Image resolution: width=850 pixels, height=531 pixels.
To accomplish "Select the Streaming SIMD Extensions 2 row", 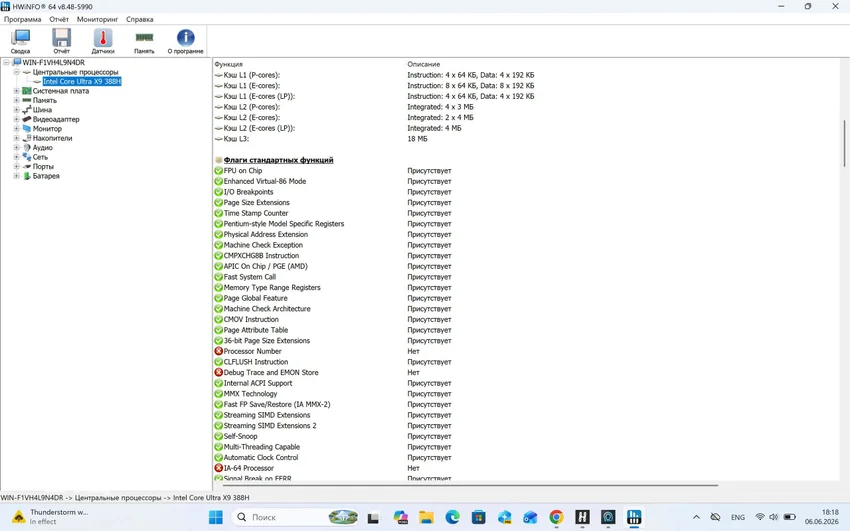I will click(333, 425).
